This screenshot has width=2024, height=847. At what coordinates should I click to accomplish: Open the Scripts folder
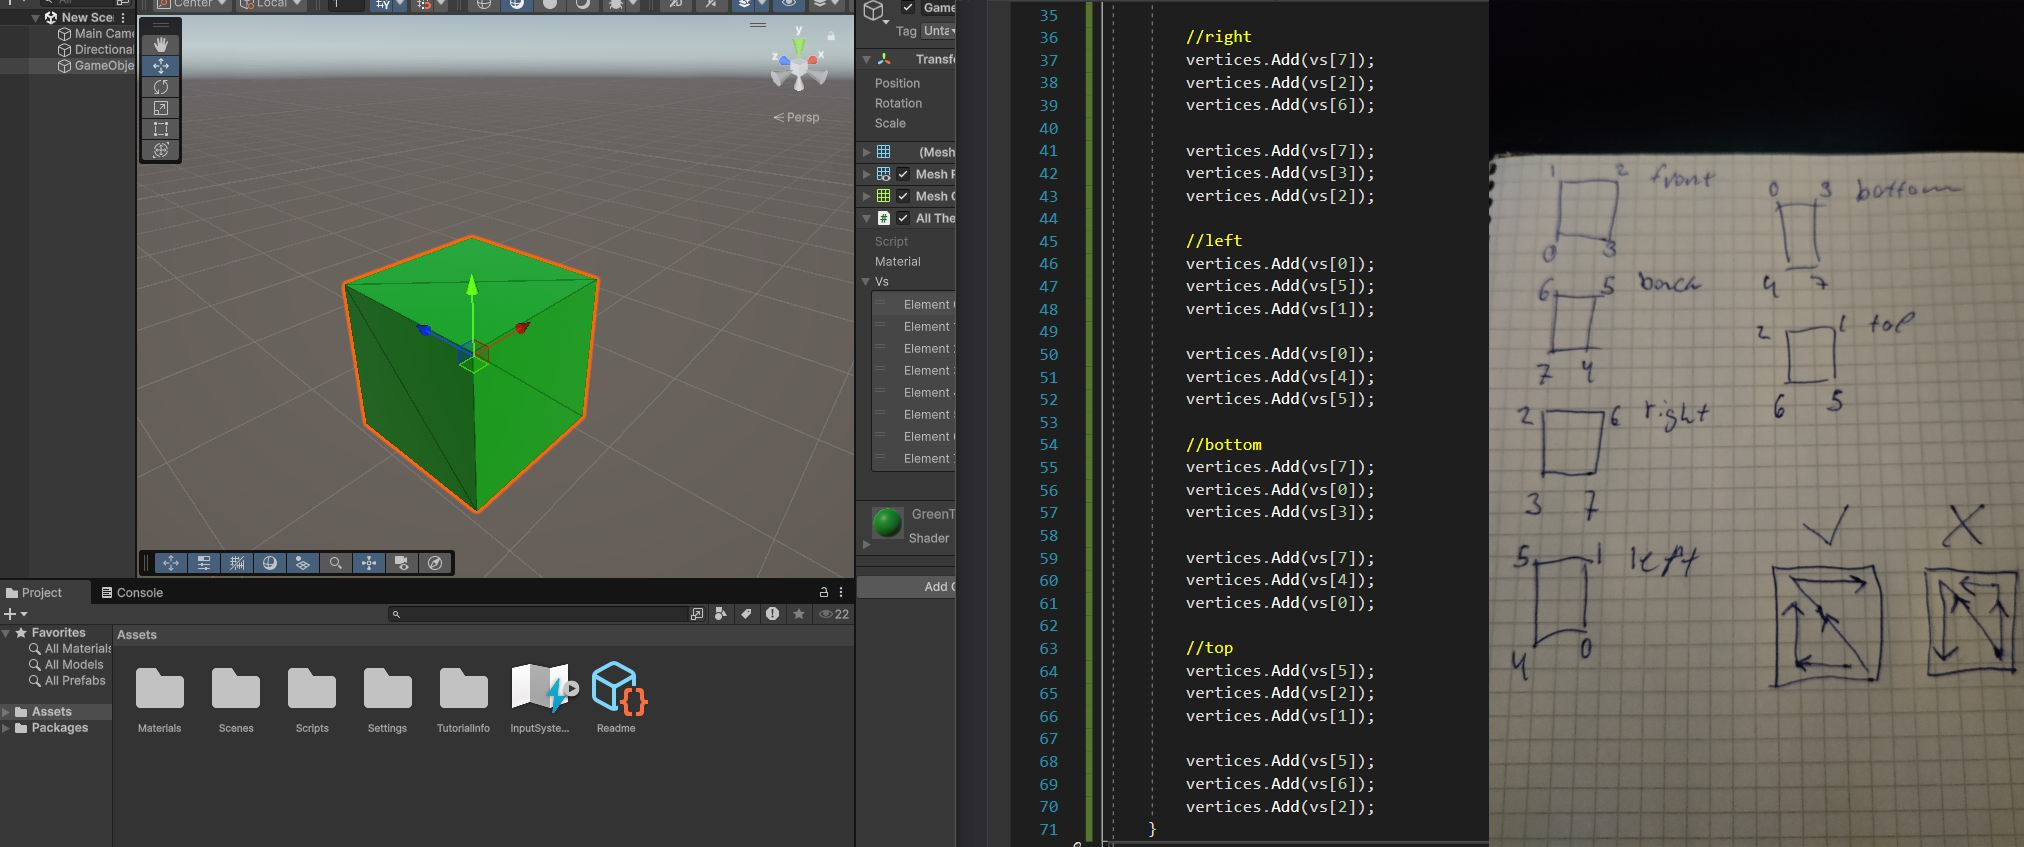[312, 700]
